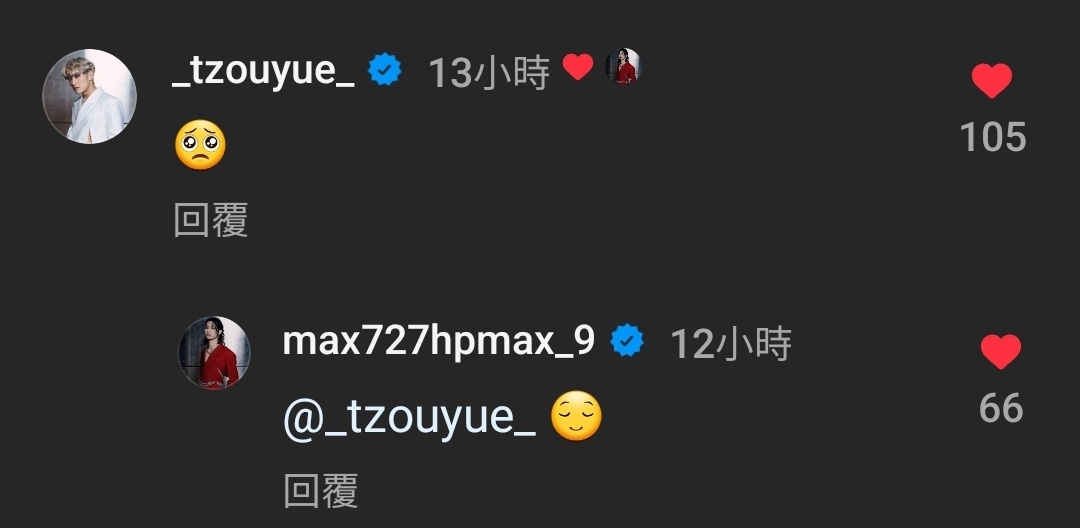Tap the verified badge beside _tzouyue_

(x=385, y=70)
